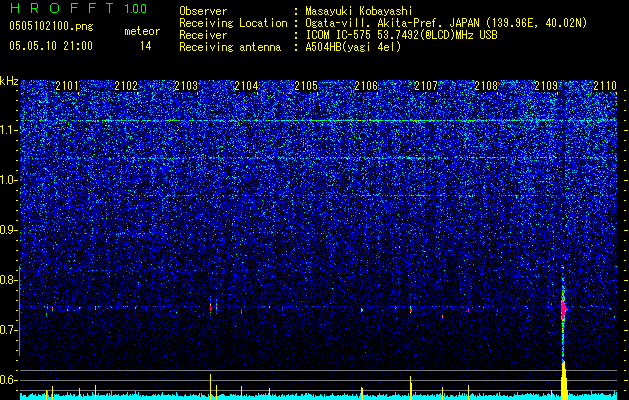This screenshot has width=629, height=400.
Task: Click the 1.1 kHz axis label
Action: (x=8, y=130)
